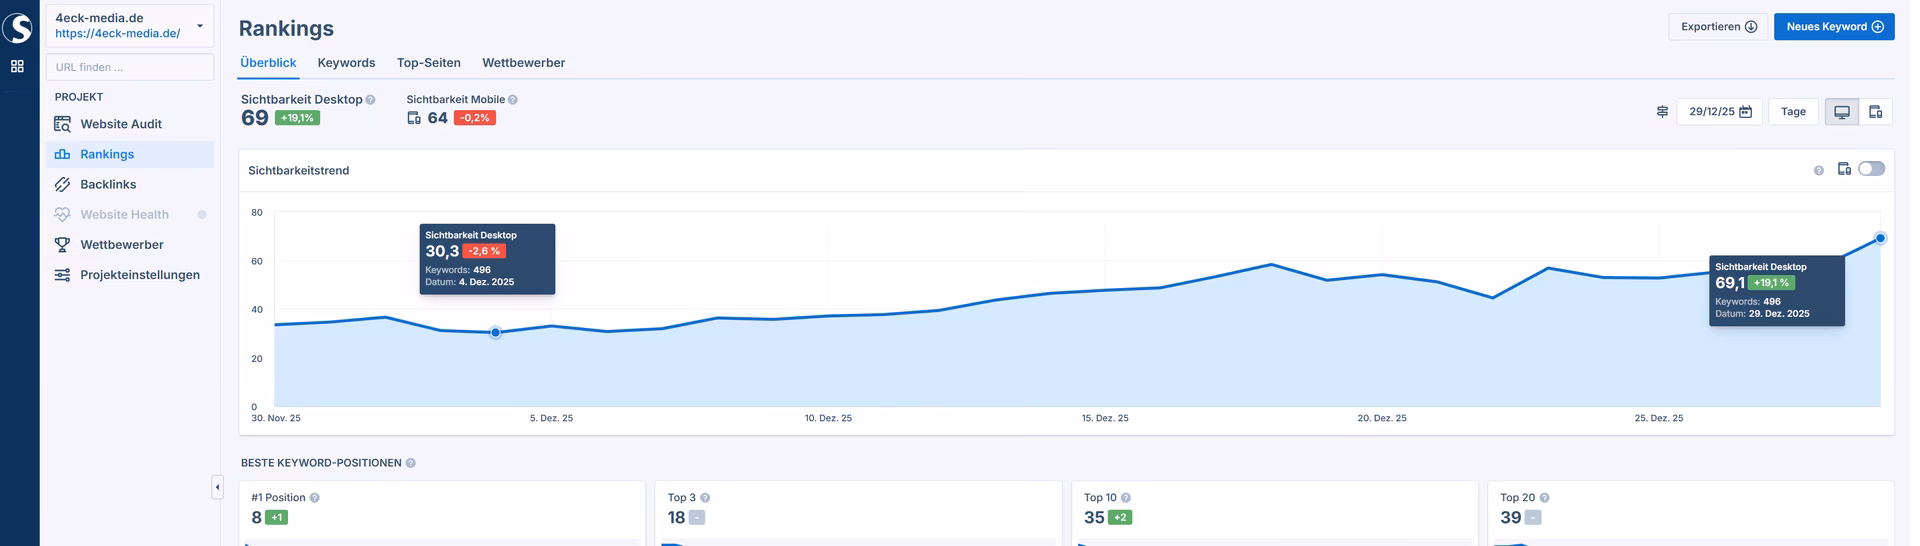The image size is (1920, 546).
Task: Collapse the sidebar with arrow handle
Action: coord(217,487)
